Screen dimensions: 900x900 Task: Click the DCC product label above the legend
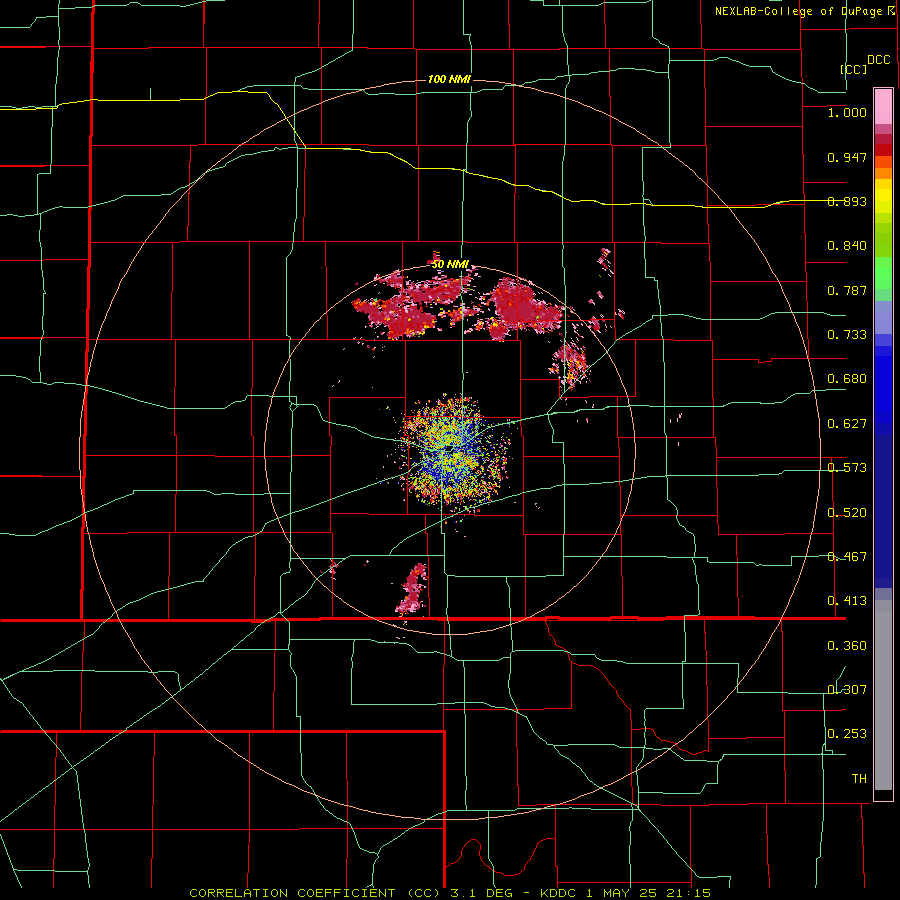tap(878, 60)
